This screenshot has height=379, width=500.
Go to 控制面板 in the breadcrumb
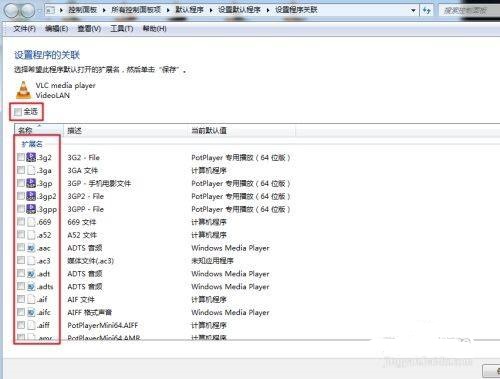click(x=83, y=10)
